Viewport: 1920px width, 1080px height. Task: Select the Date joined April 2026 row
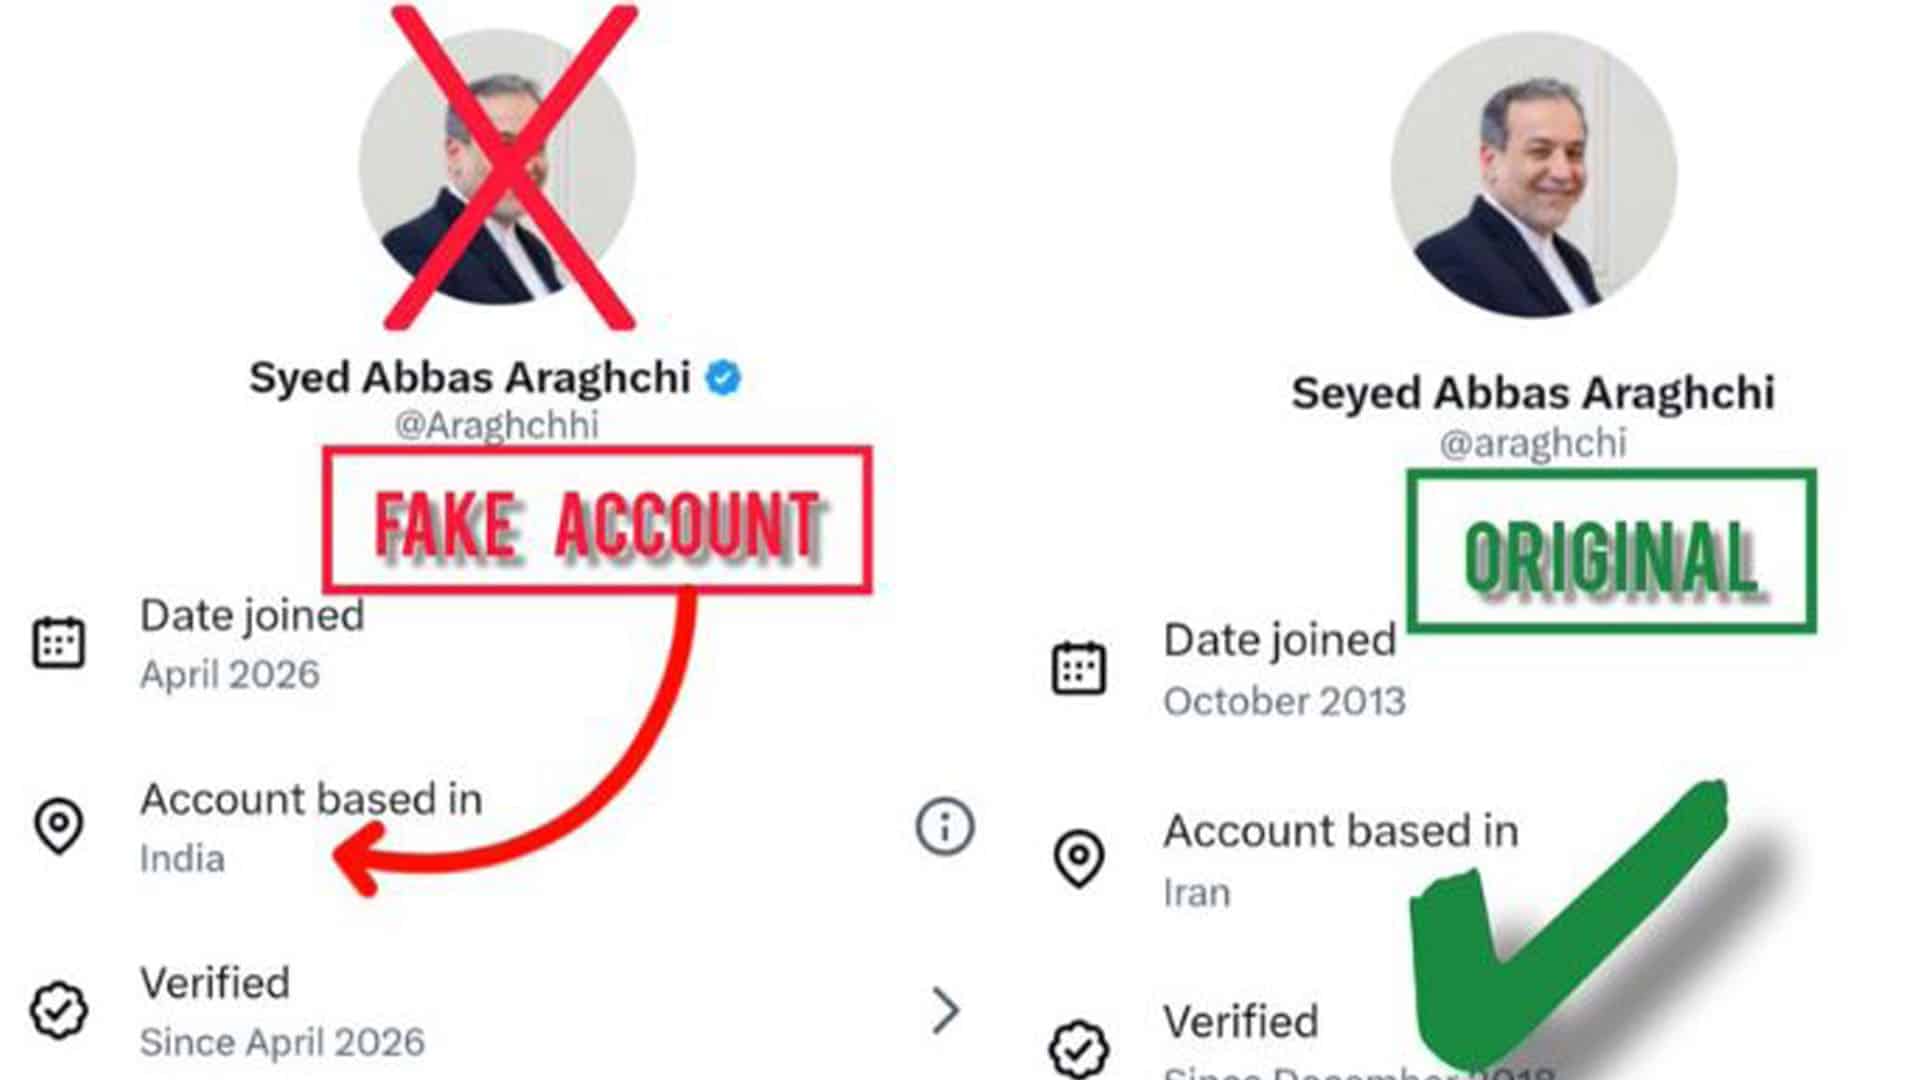pyautogui.click(x=251, y=644)
